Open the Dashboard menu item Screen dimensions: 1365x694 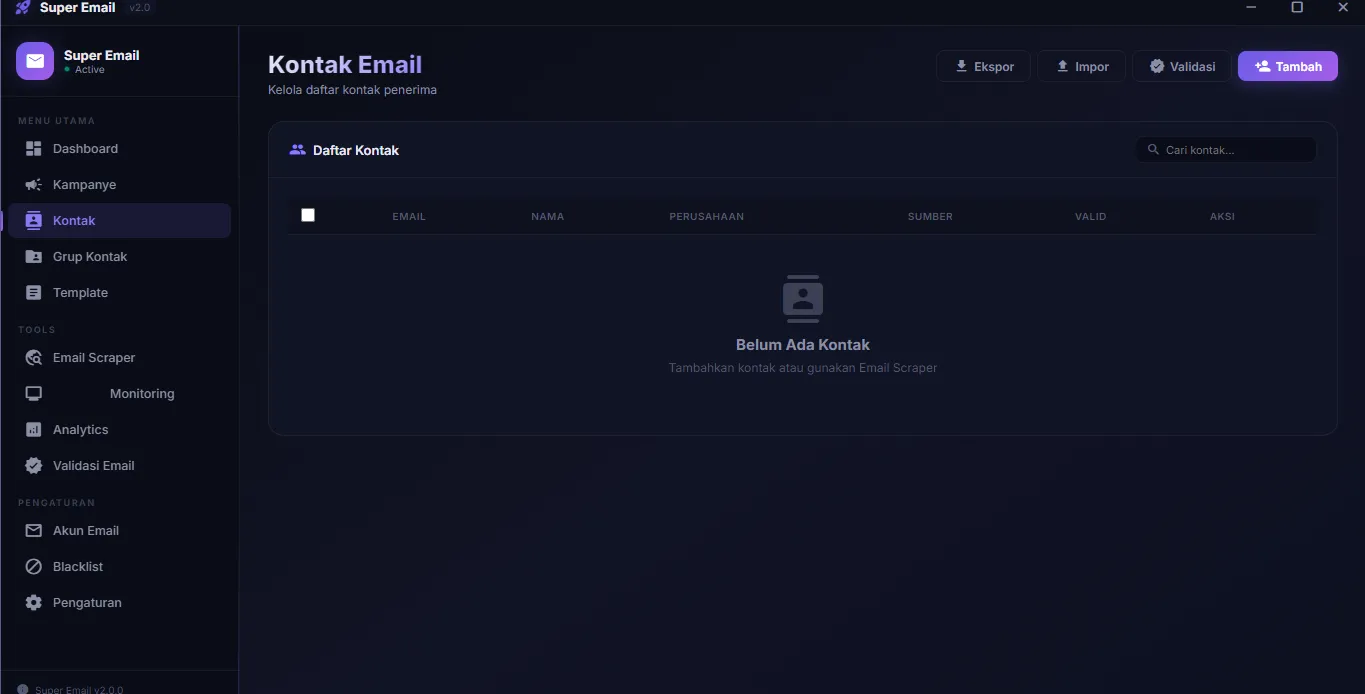click(x=119, y=149)
